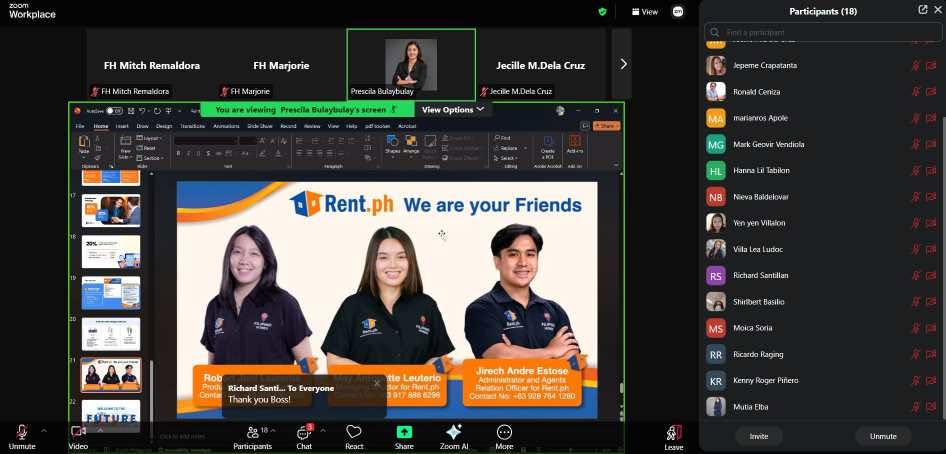Toggle mute for Mutia Elba
946x454 pixels.
[x=916, y=407]
